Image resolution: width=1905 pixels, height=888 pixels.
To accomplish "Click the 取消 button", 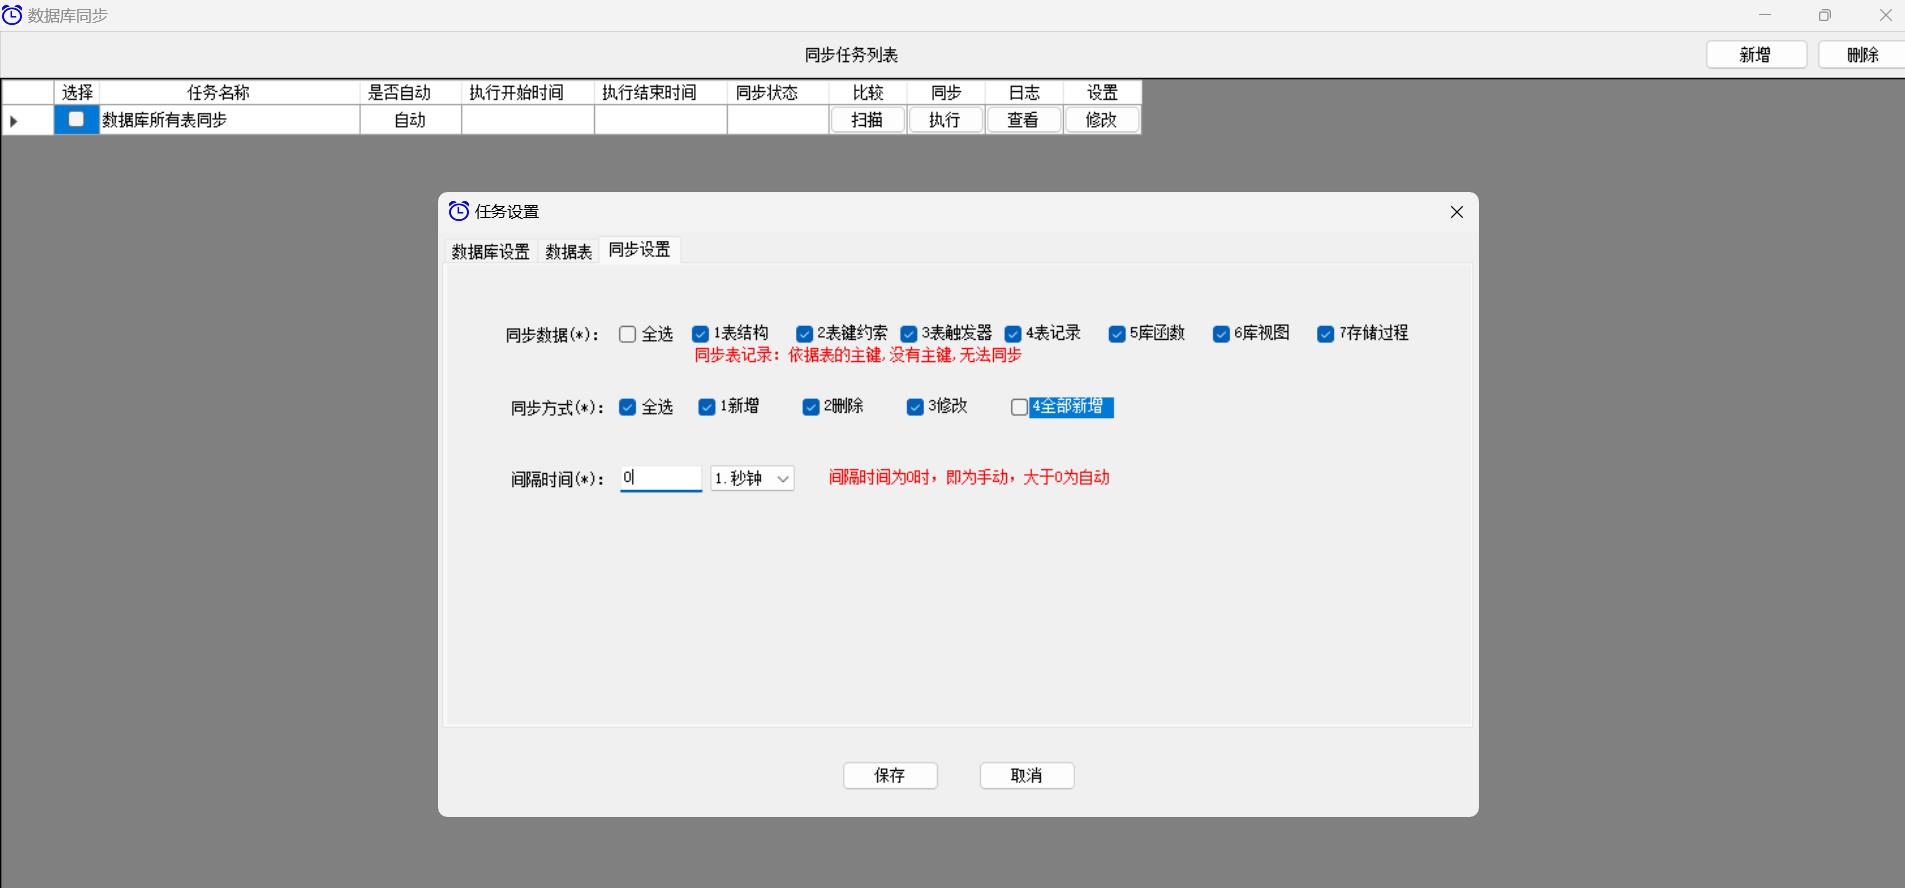I will [x=1027, y=776].
